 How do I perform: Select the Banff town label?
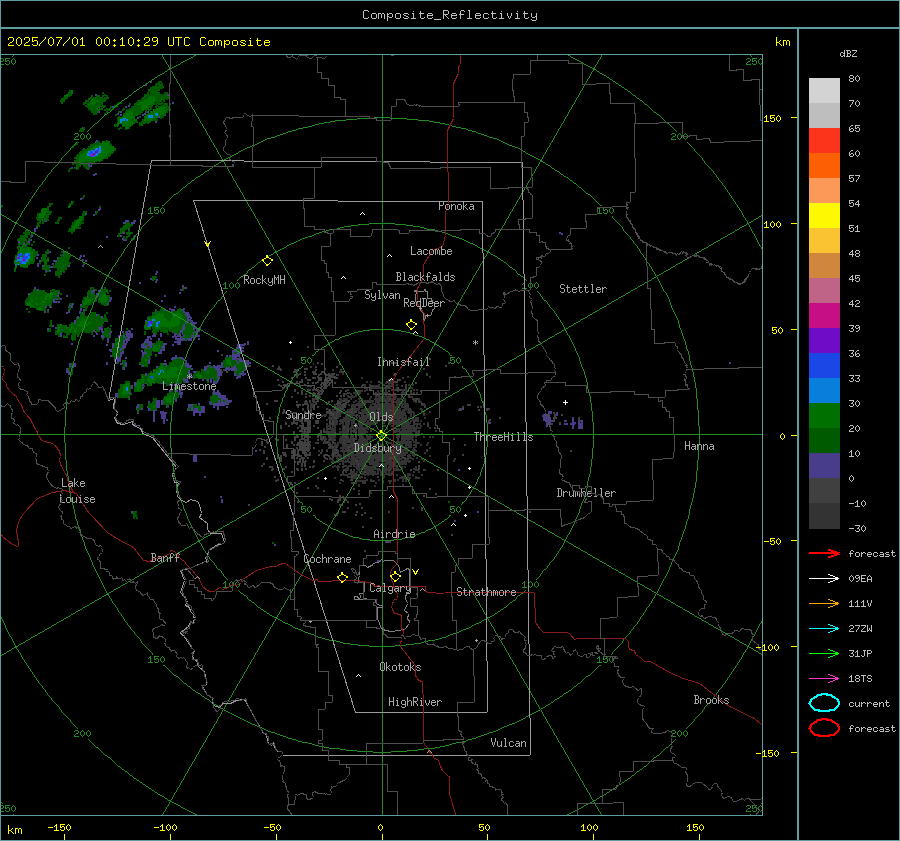coord(165,558)
